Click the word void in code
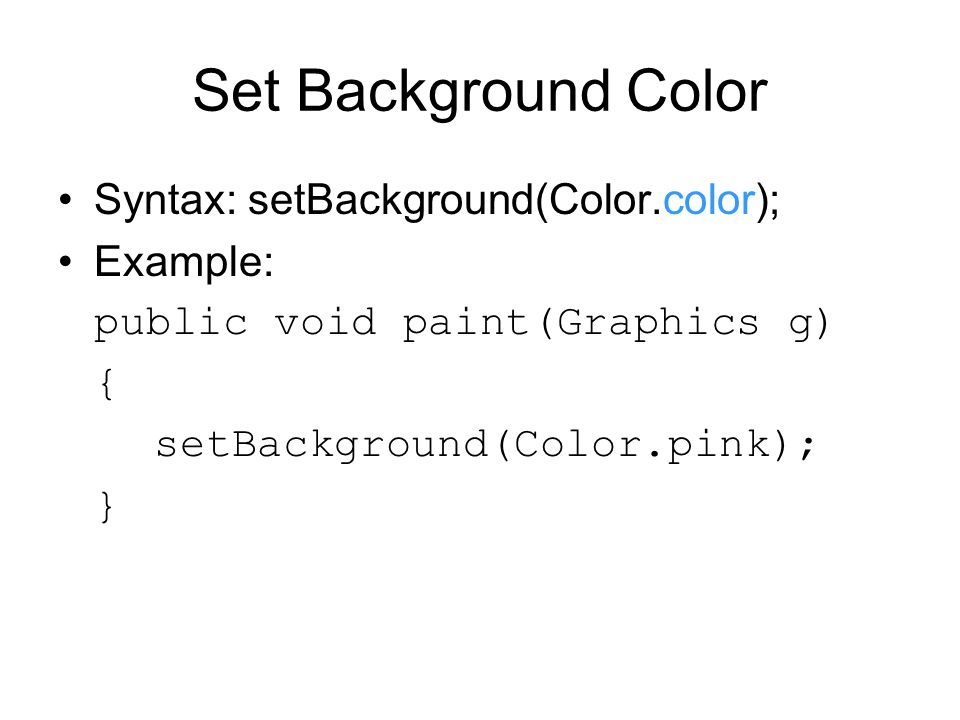 pos(325,321)
